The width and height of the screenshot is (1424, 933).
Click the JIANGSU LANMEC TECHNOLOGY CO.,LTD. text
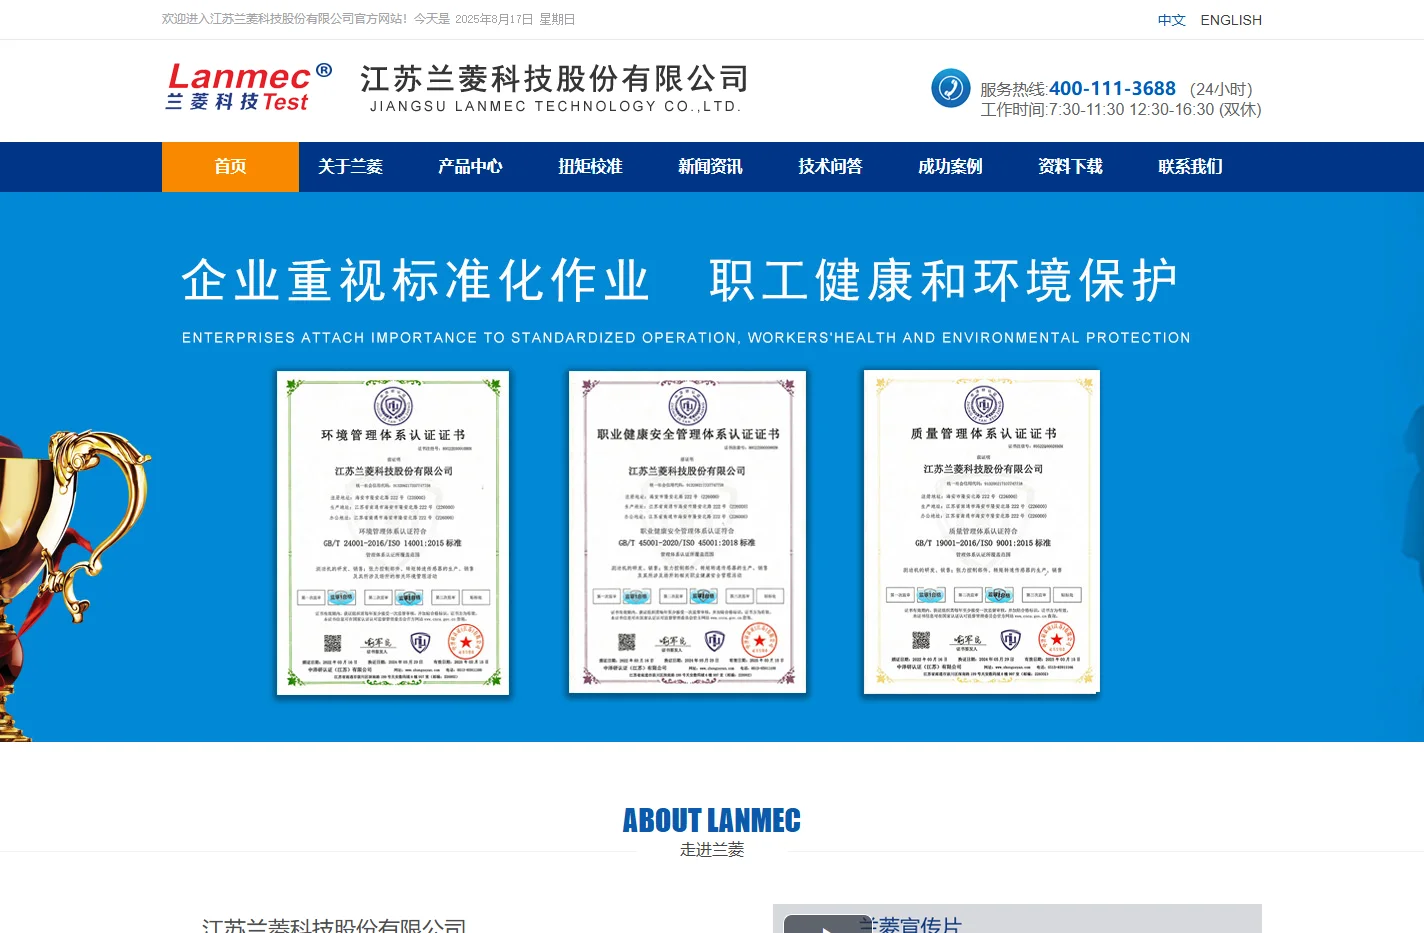[556, 106]
